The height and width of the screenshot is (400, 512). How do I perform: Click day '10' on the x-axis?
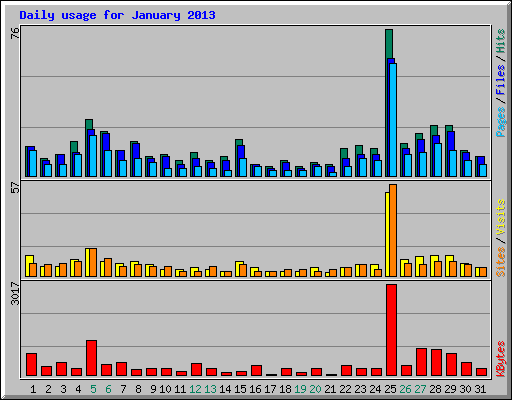(165, 389)
